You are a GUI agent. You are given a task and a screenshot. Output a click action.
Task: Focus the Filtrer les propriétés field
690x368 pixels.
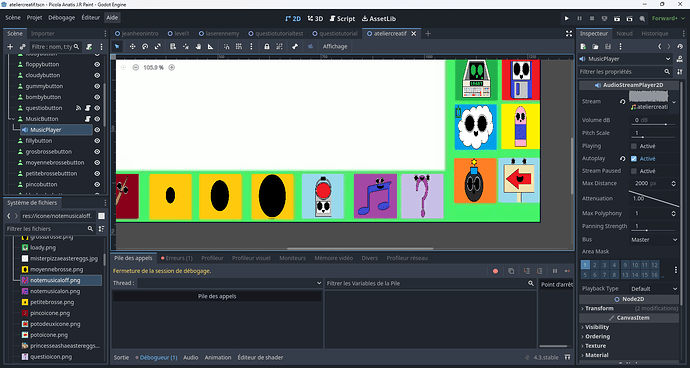point(625,71)
